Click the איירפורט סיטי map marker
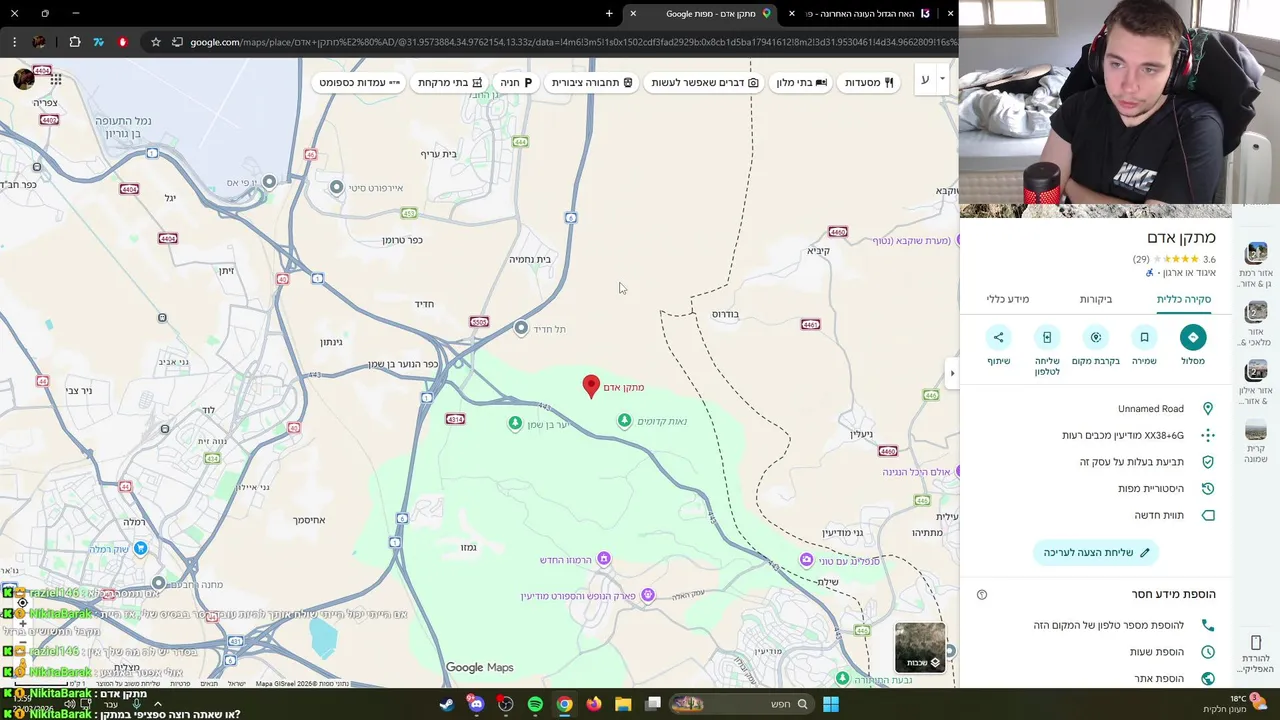Screen dimensions: 1280x720 coord(337,187)
